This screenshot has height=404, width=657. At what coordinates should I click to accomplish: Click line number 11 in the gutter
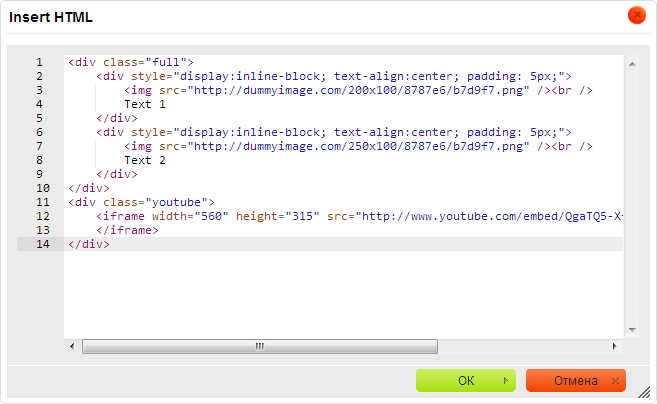pyautogui.click(x=42, y=202)
